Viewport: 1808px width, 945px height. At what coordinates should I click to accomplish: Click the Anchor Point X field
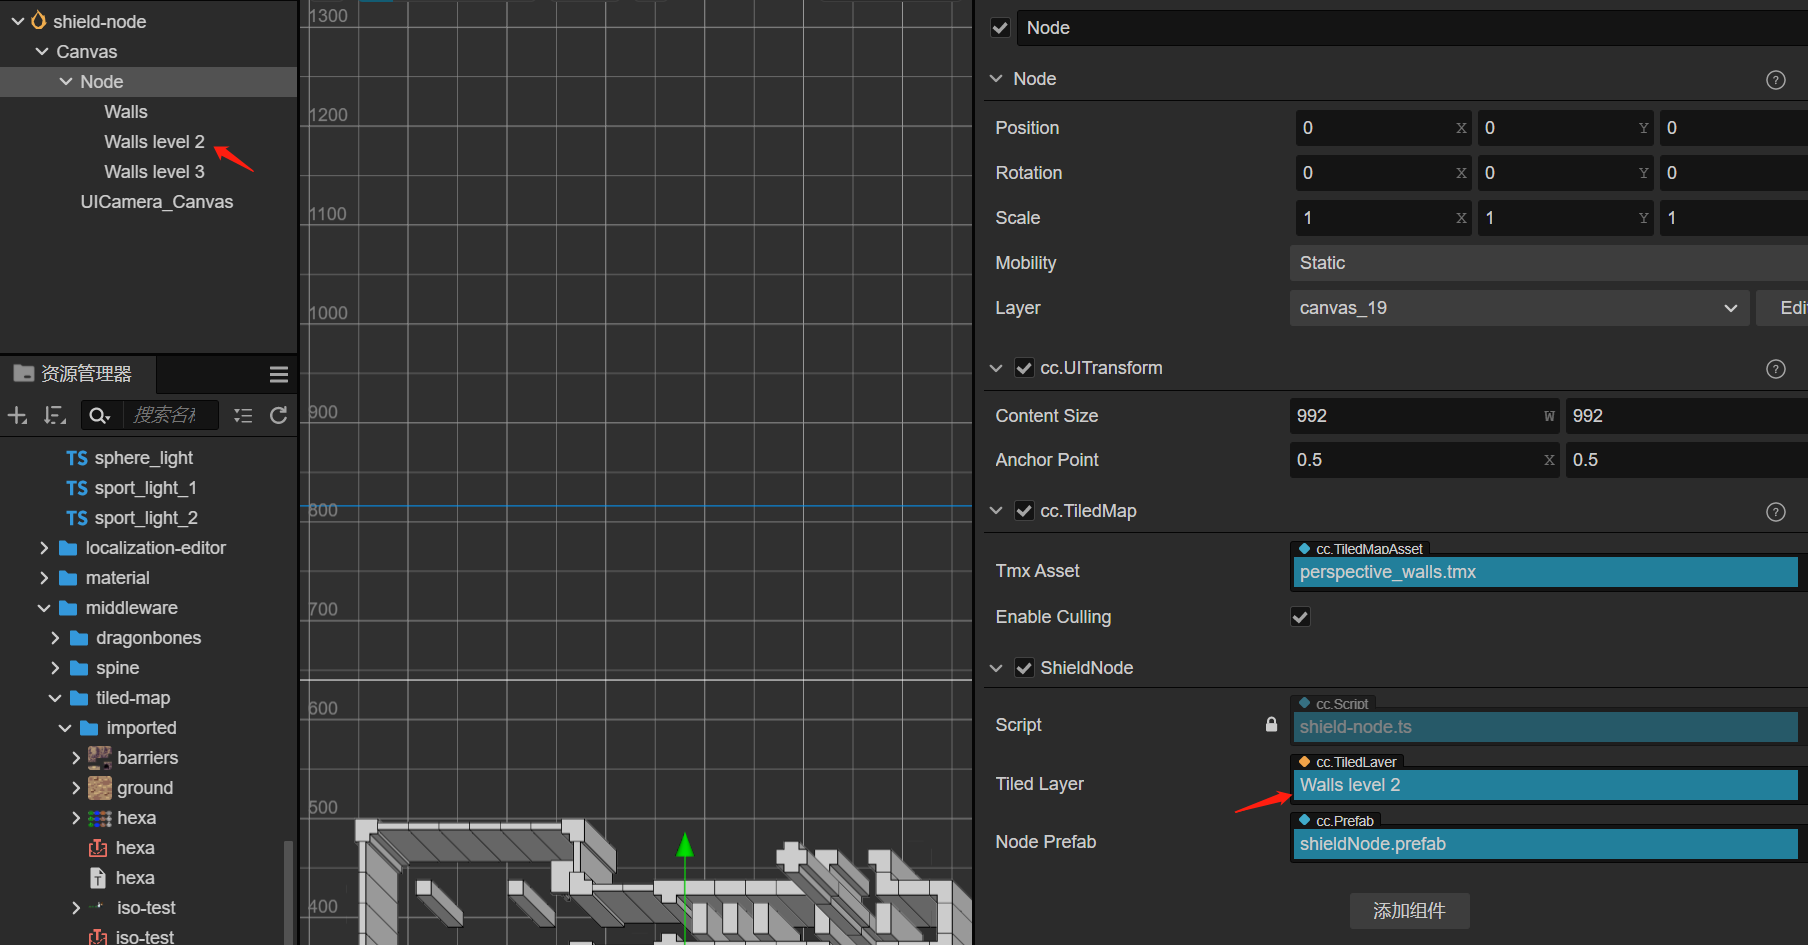point(1425,460)
